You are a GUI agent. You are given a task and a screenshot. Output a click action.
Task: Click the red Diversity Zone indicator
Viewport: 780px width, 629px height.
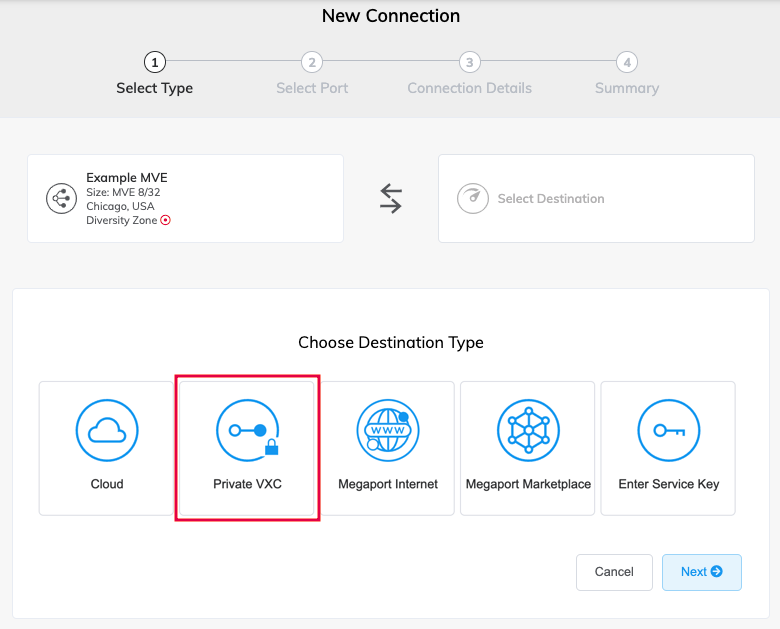click(166, 220)
